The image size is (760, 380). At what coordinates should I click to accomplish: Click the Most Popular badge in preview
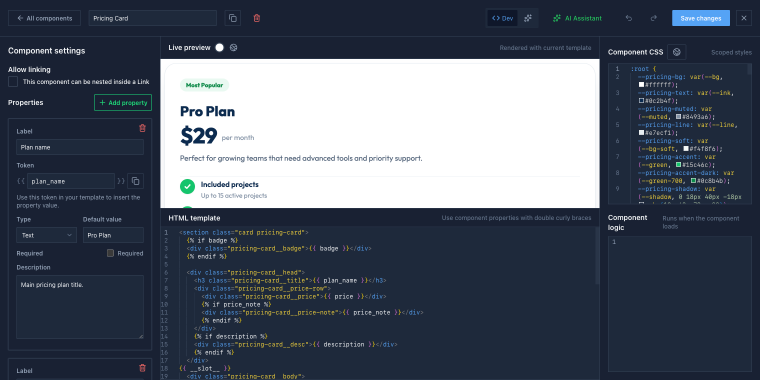[x=204, y=85]
